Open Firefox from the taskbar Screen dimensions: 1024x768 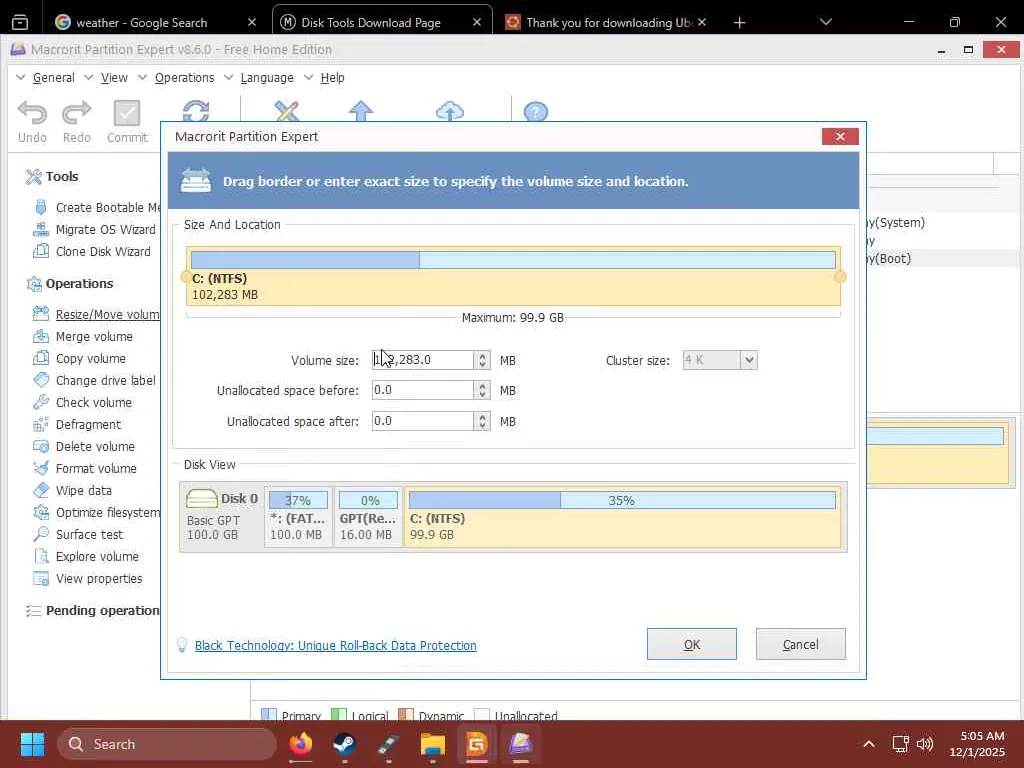click(x=301, y=744)
